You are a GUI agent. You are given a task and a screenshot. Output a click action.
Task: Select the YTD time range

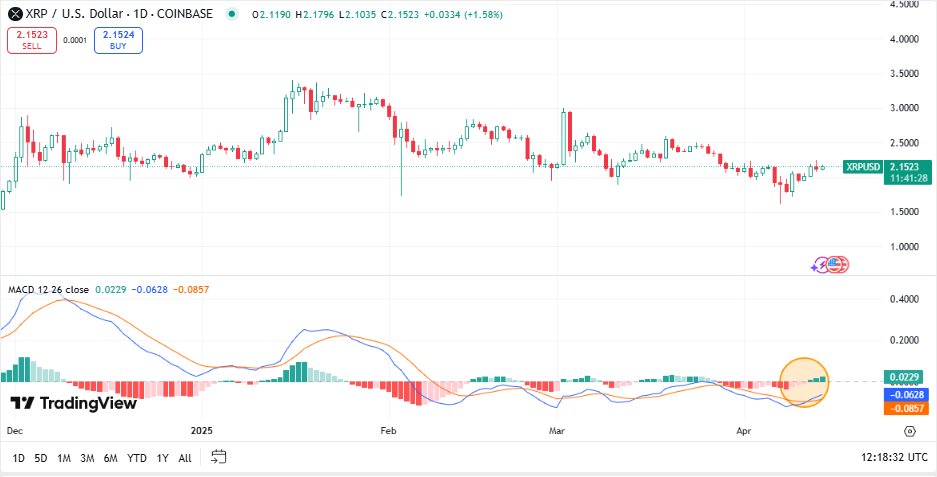[x=137, y=458]
